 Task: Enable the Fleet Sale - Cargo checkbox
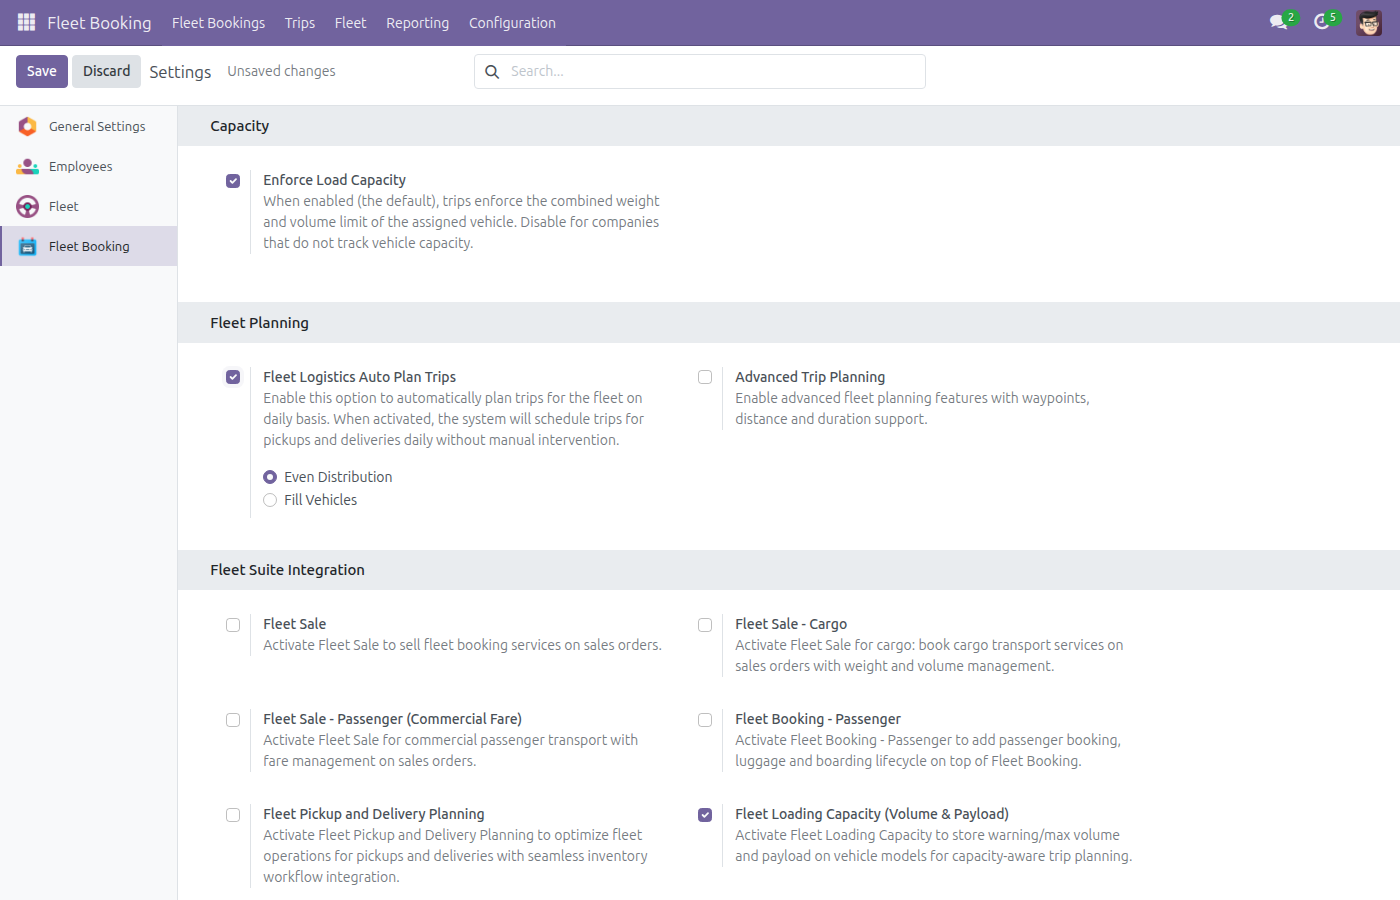point(705,625)
